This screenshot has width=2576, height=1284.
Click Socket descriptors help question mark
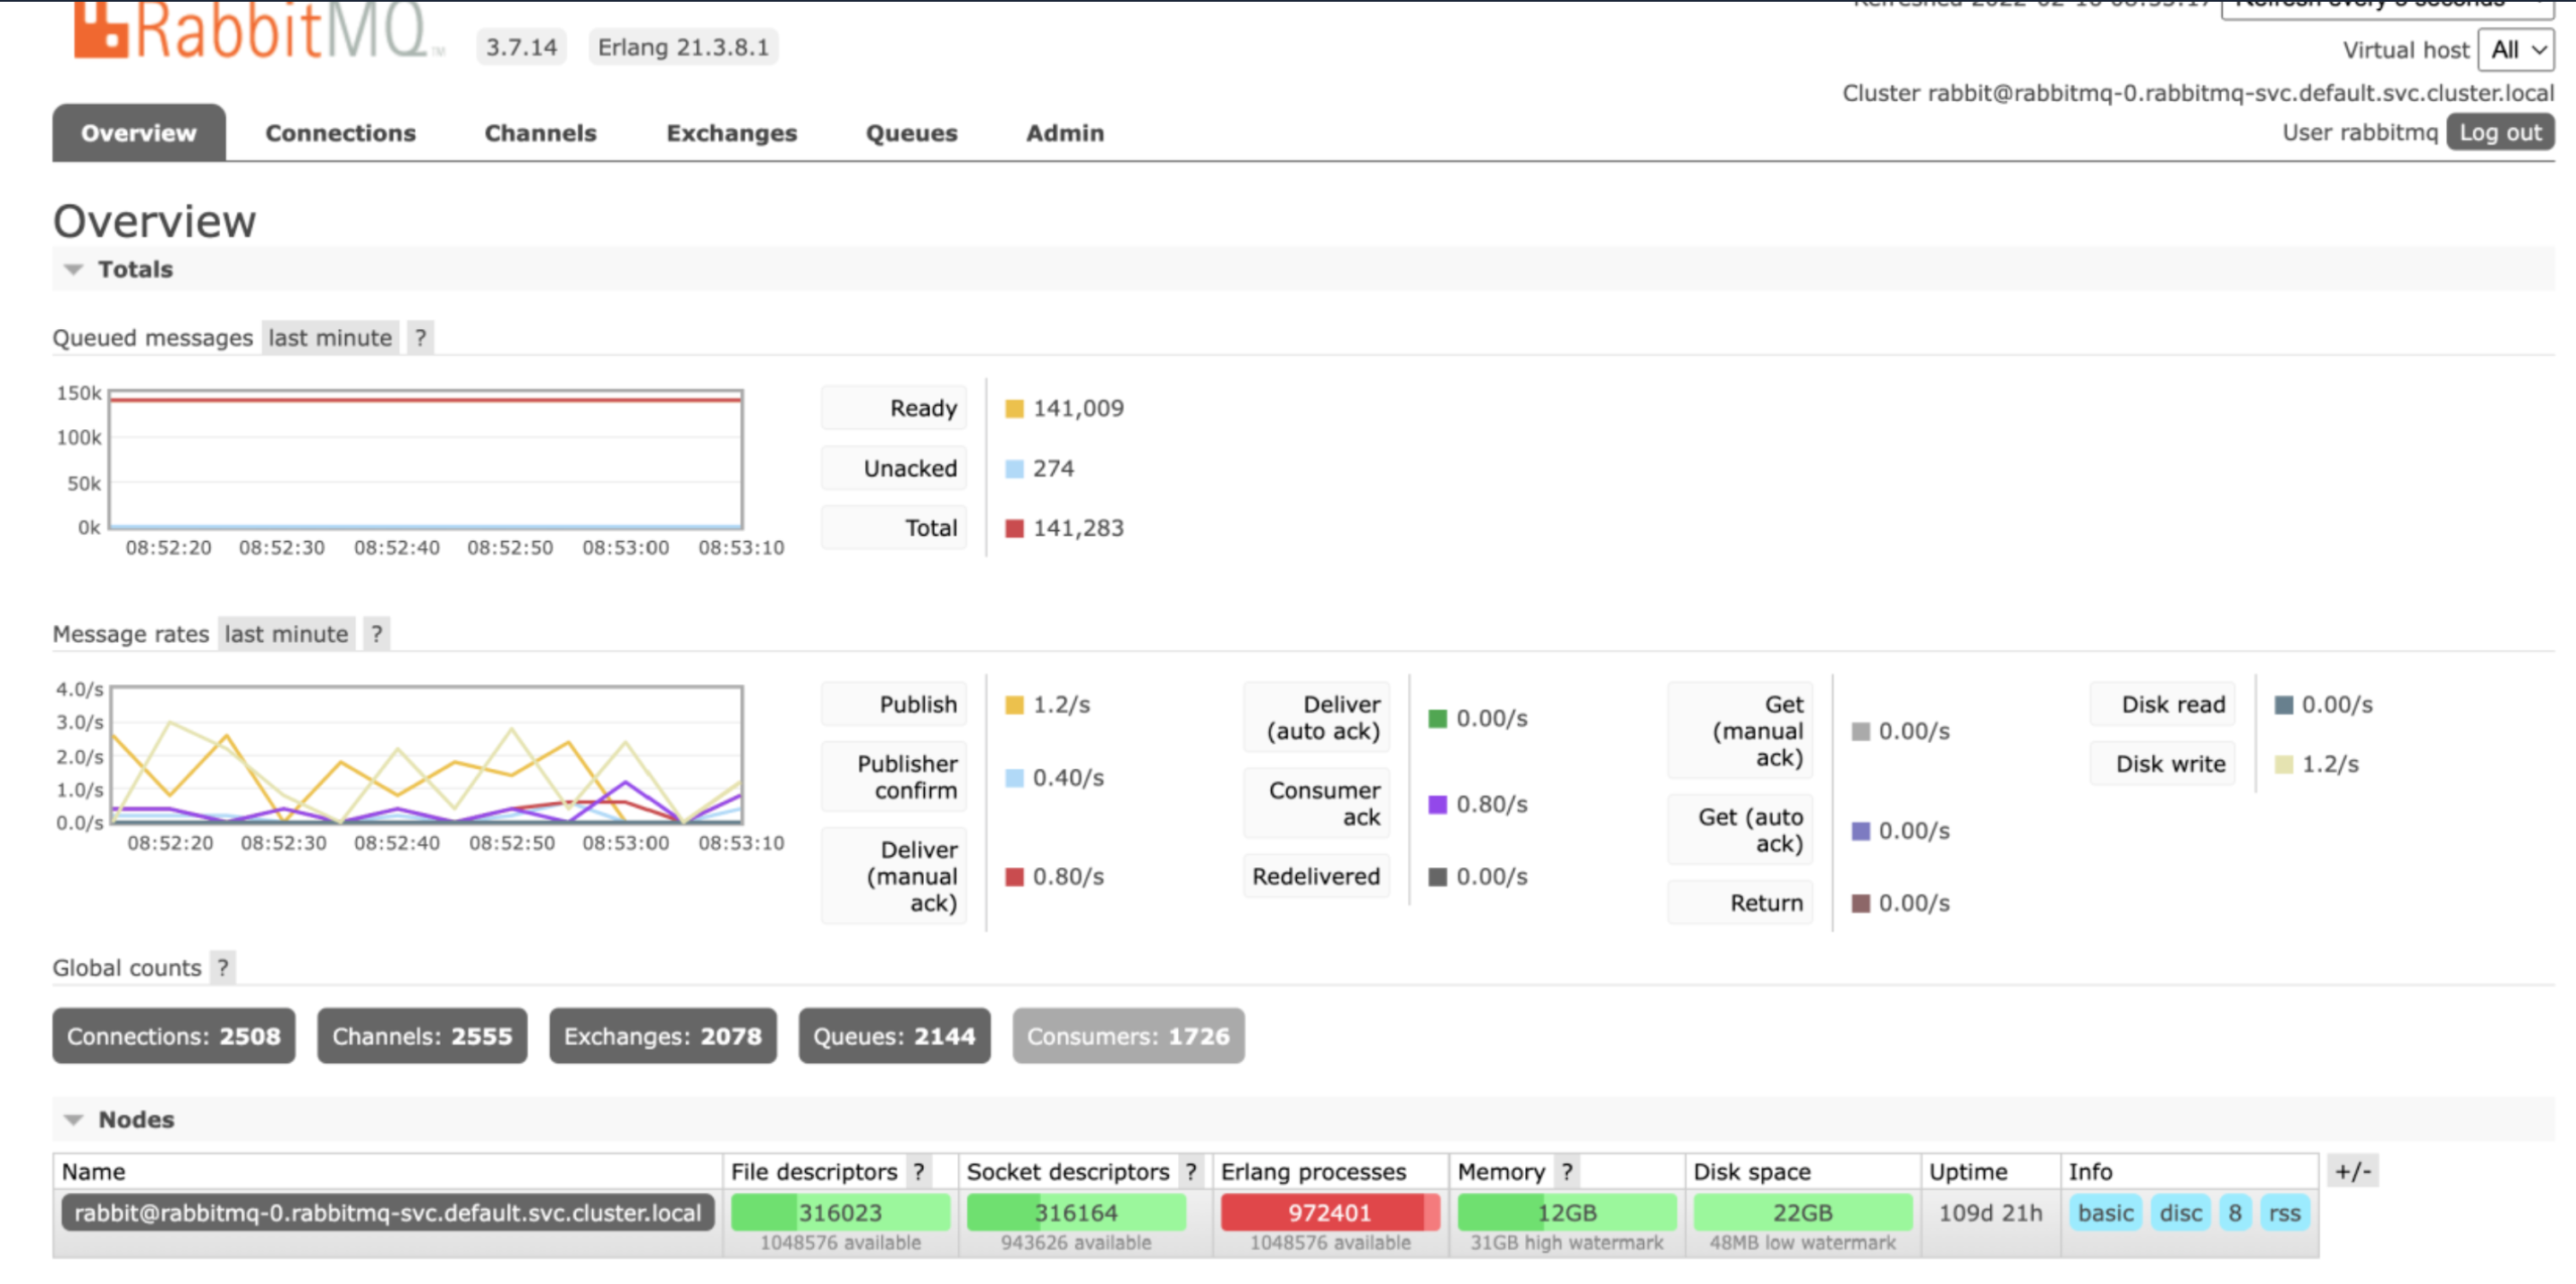pyautogui.click(x=1190, y=1172)
